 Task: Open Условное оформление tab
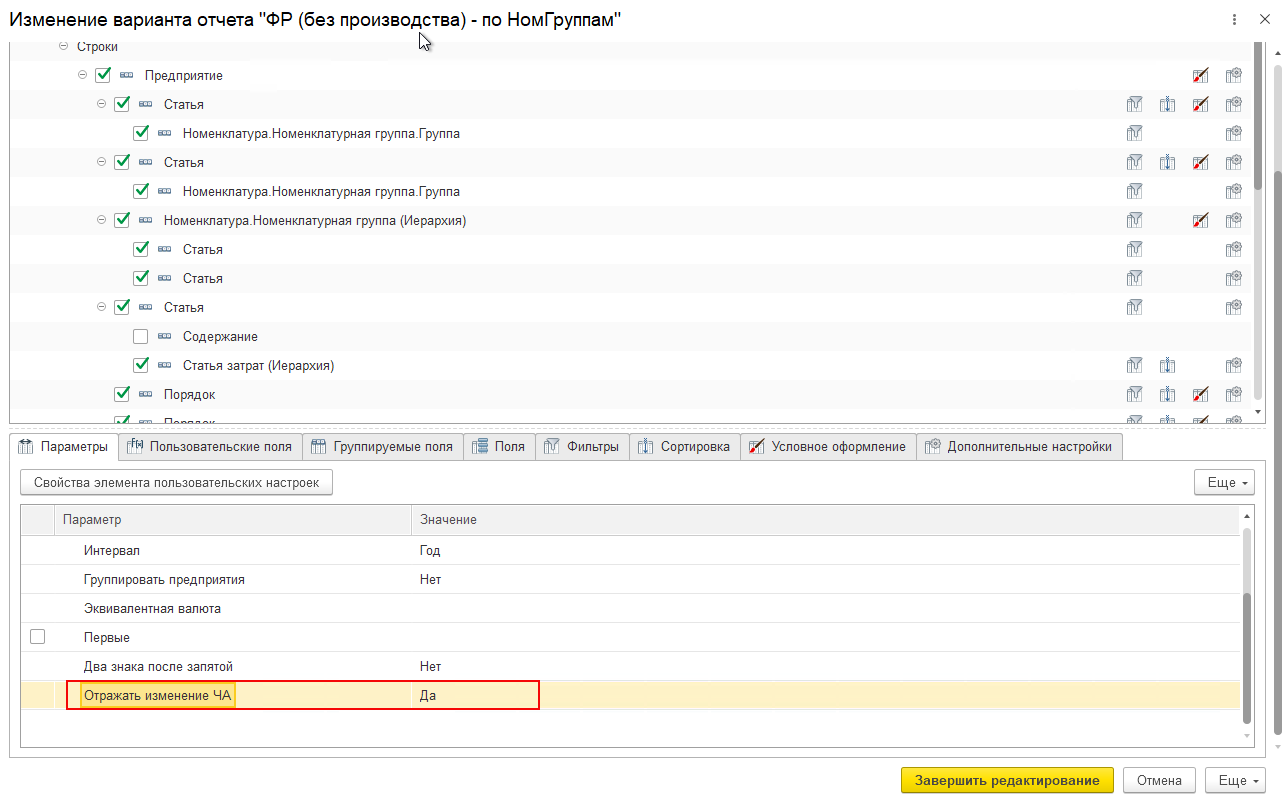[828, 447]
